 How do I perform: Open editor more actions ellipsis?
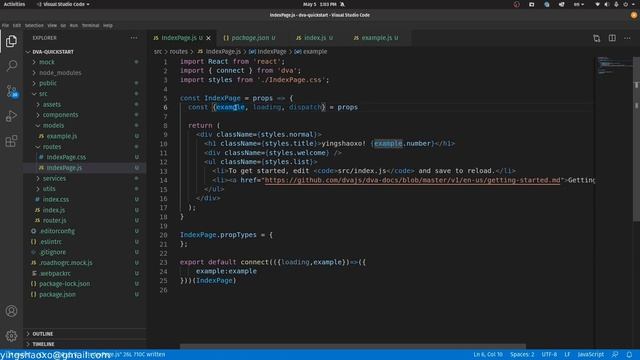click(627, 38)
